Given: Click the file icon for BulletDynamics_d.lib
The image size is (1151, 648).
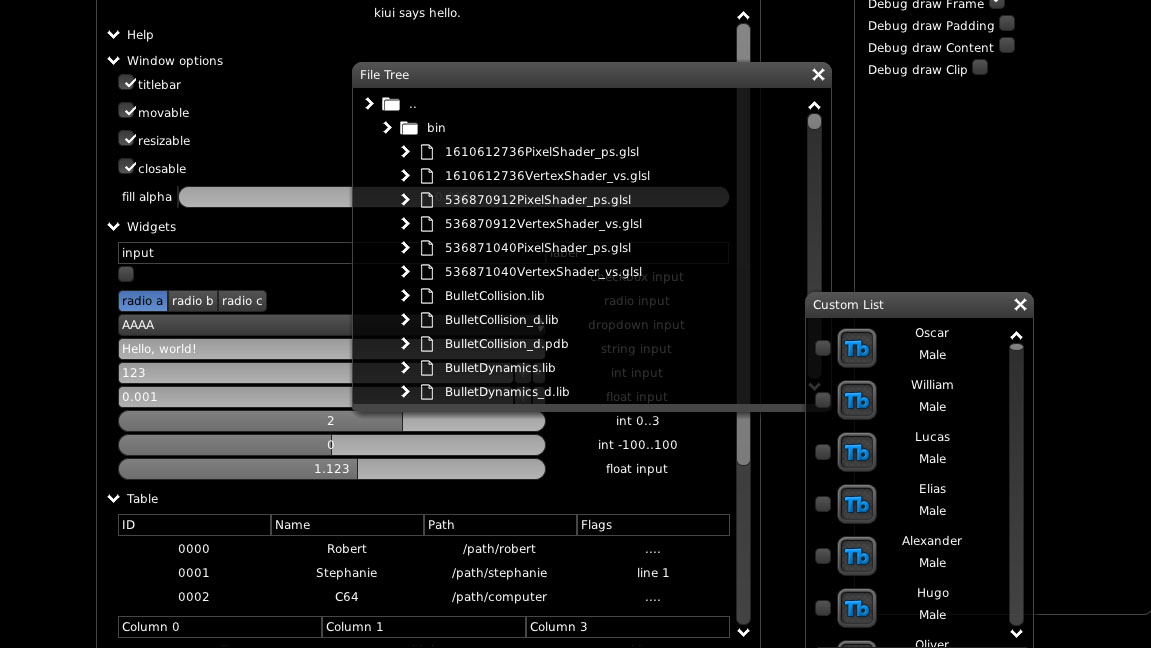Looking at the screenshot, I should [x=427, y=391].
